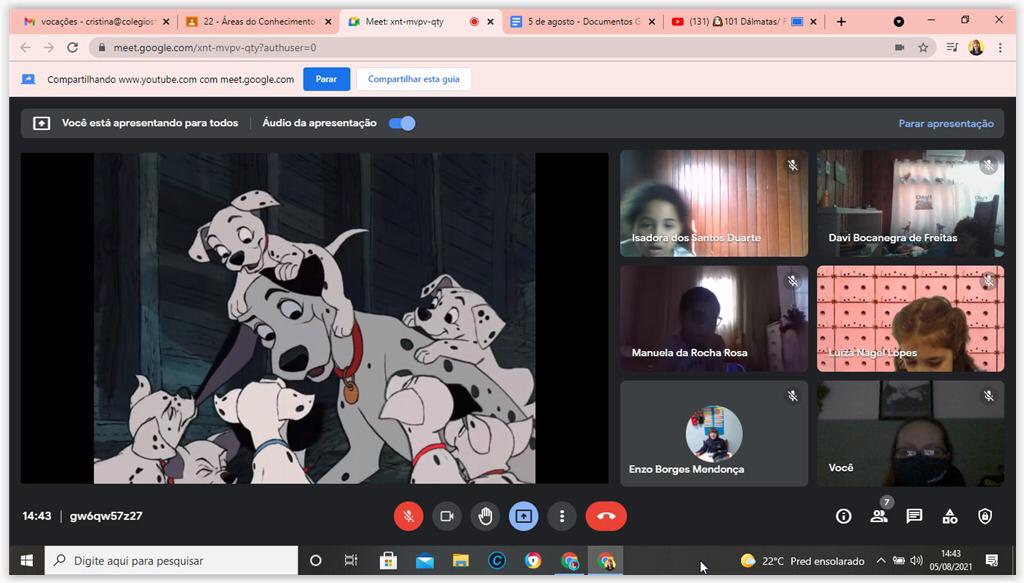1024x583 pixels.
Task: Open the three-dot more options menu
Action: tap(563, 516)
